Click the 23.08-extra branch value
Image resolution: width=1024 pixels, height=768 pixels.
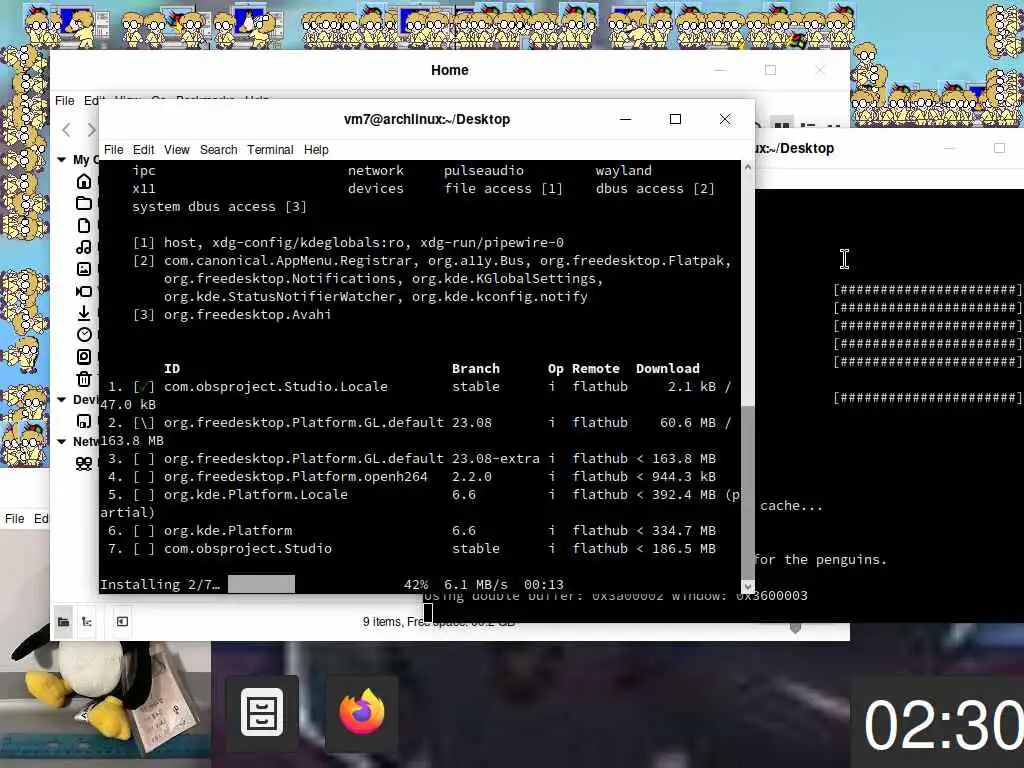click(x=496, y=458)
